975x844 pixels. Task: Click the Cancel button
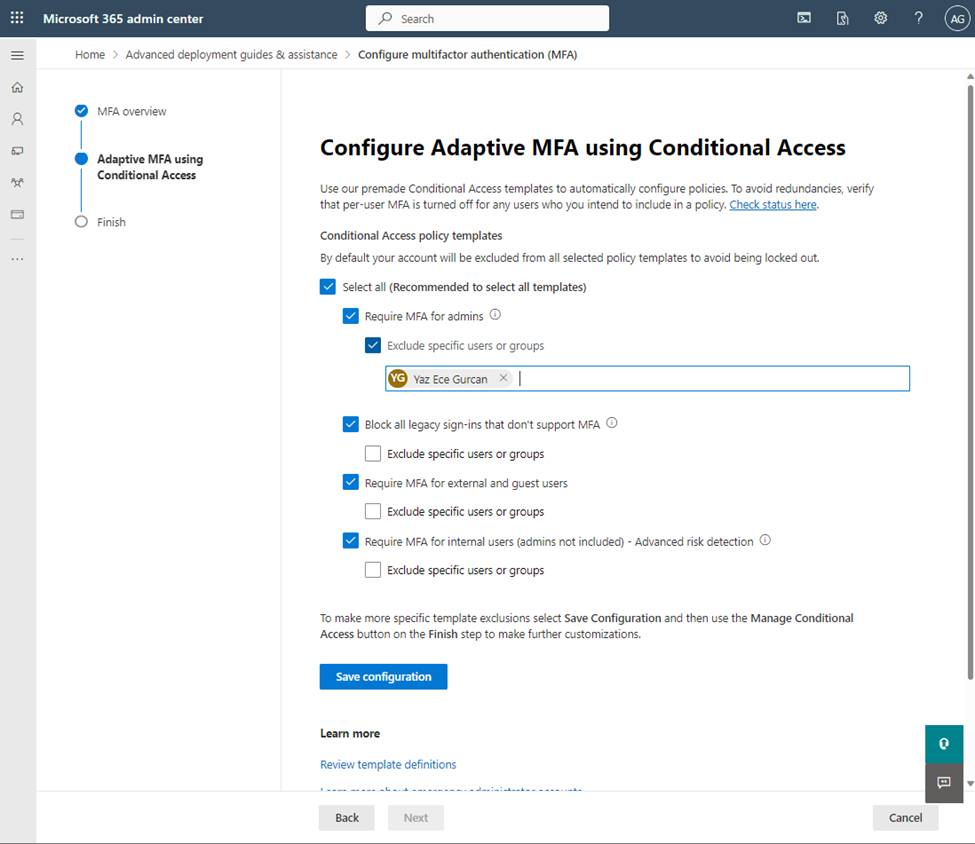[x=905, y=818]
